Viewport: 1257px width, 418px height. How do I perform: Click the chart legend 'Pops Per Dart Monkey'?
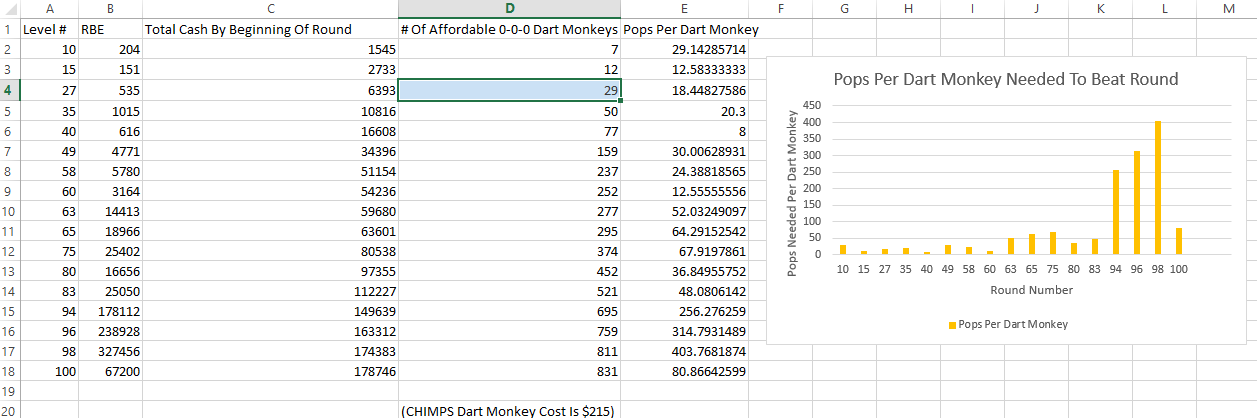pyautogui.click(x=1006, y=324)
